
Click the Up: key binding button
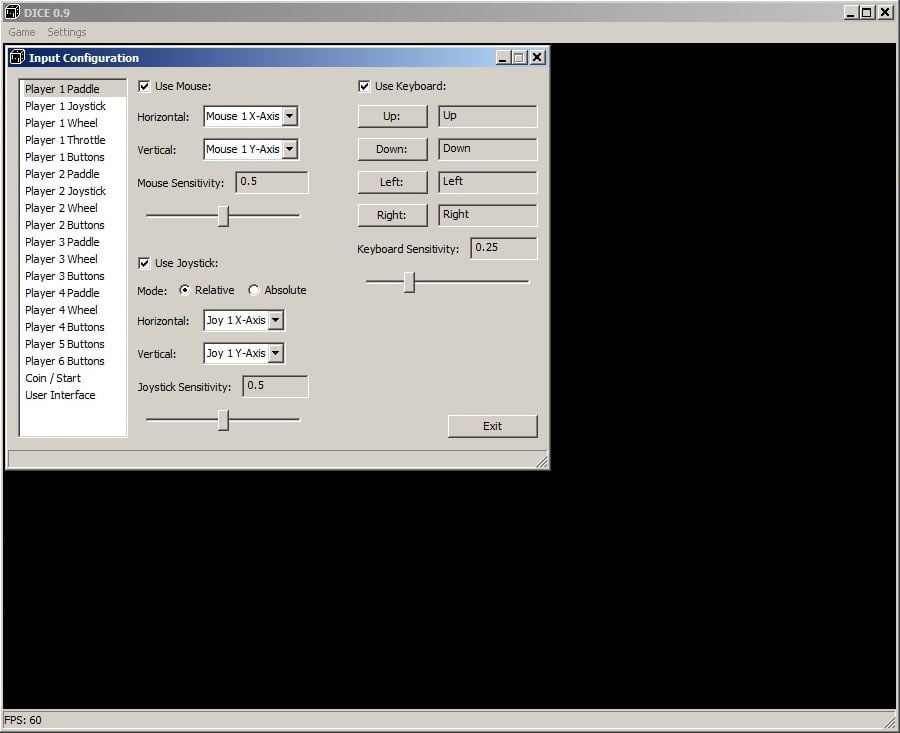392,116
